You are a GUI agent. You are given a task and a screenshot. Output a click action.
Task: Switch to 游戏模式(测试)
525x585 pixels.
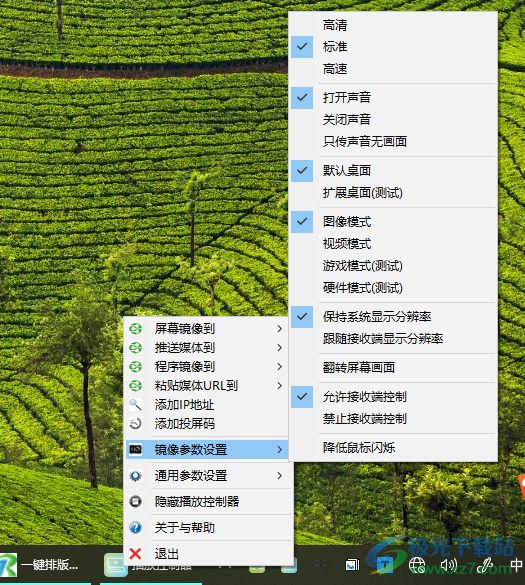(393, 266)
